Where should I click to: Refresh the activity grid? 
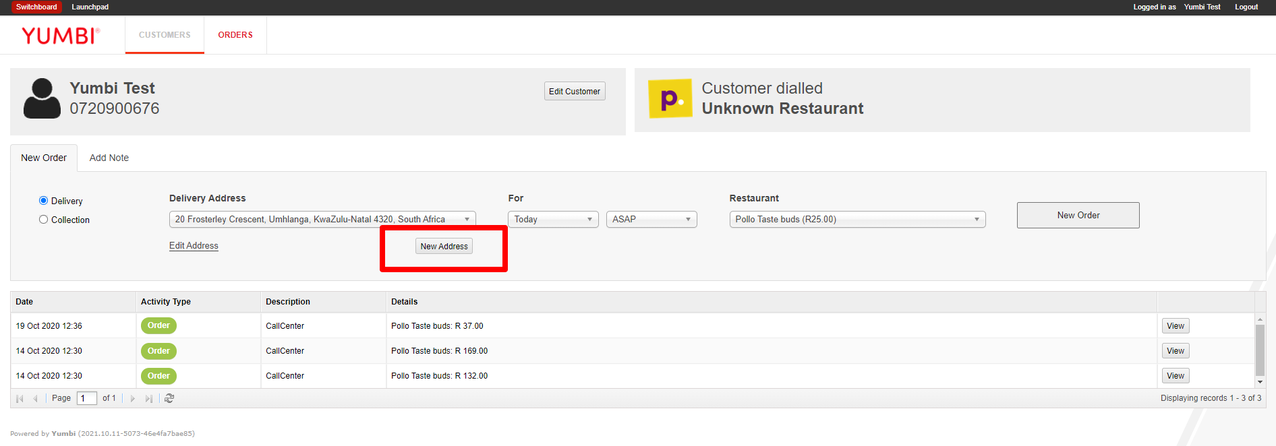point(169,398)
